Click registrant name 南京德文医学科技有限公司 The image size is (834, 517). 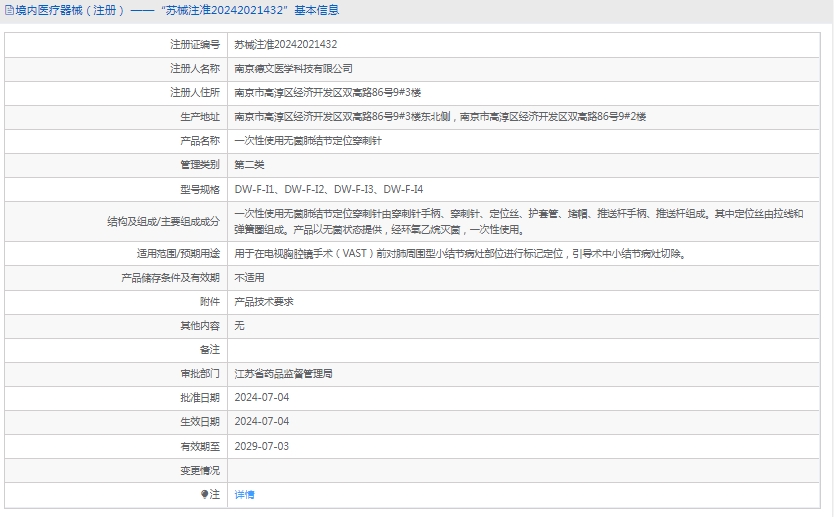293,69
